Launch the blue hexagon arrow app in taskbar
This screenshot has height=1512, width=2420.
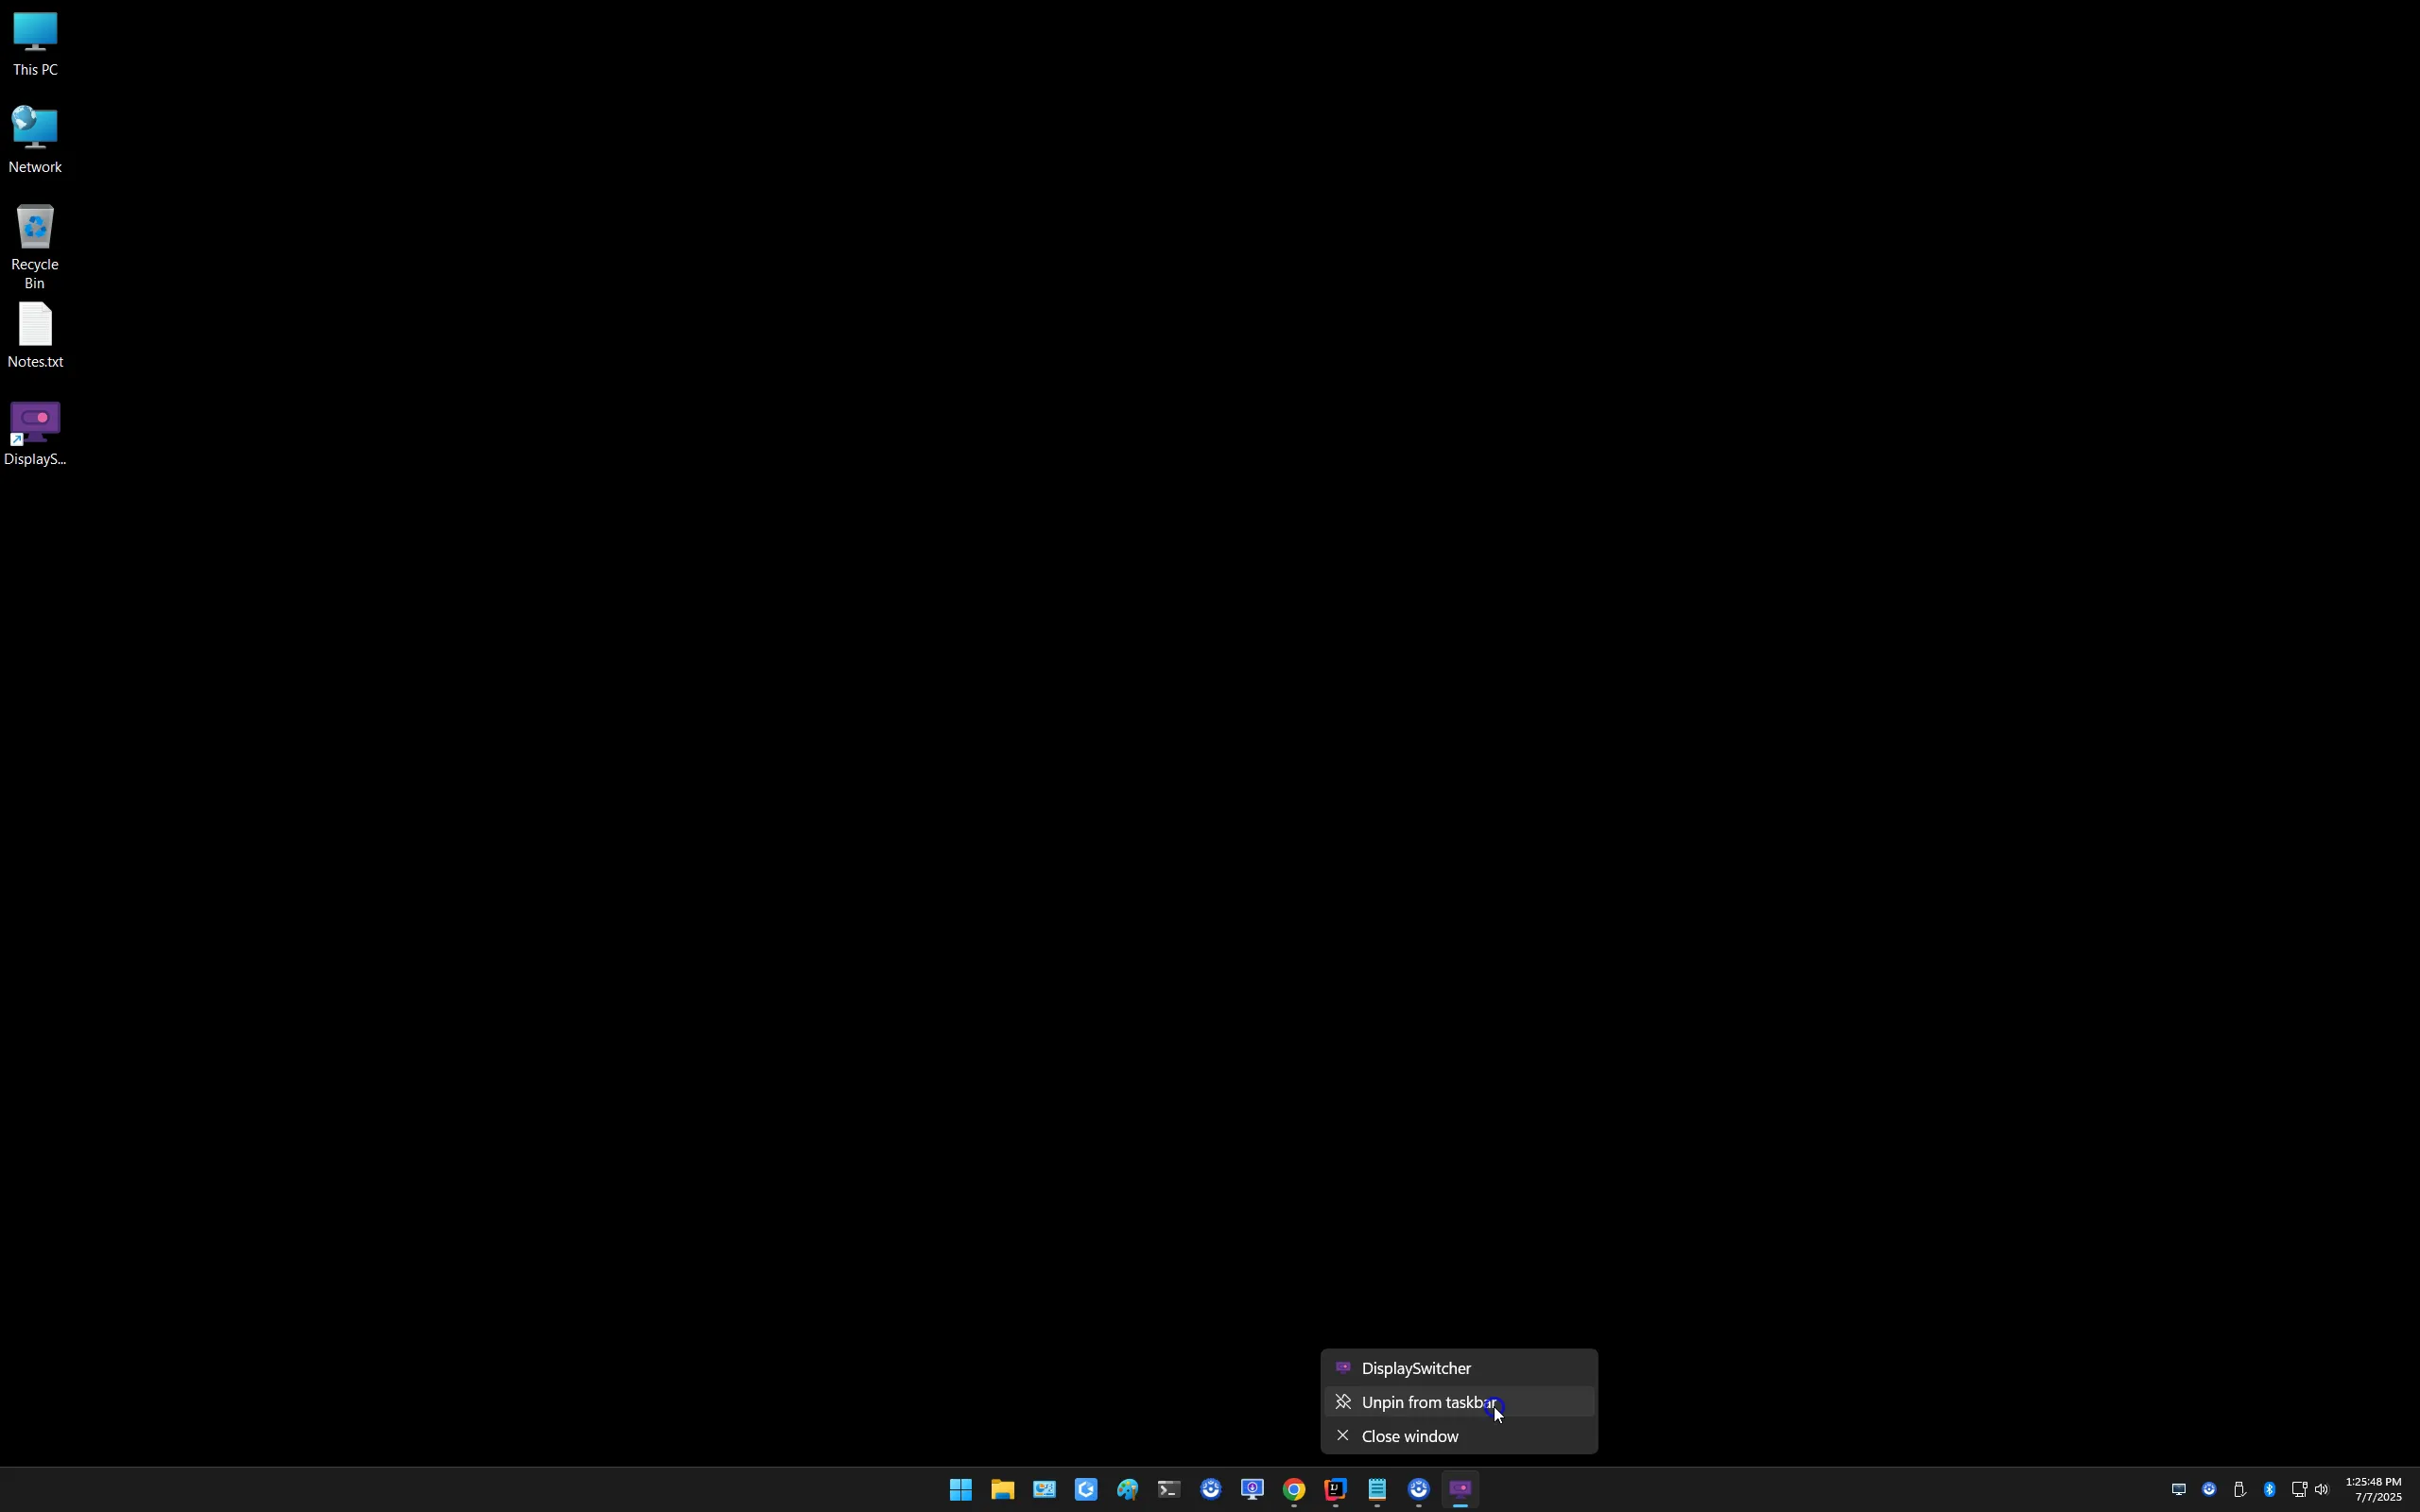pos(1086,1490)
